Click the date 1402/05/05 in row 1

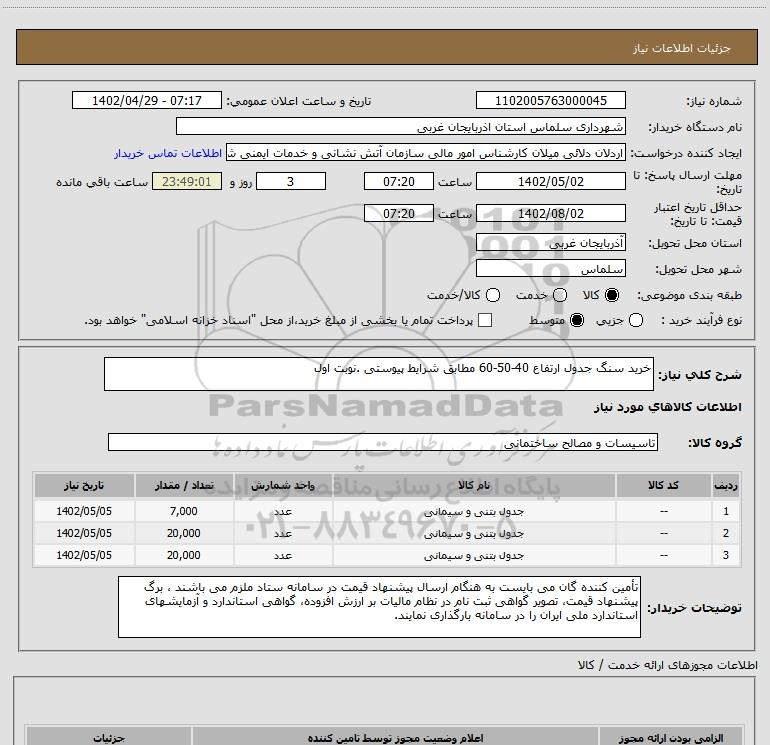tap(84, 511)
